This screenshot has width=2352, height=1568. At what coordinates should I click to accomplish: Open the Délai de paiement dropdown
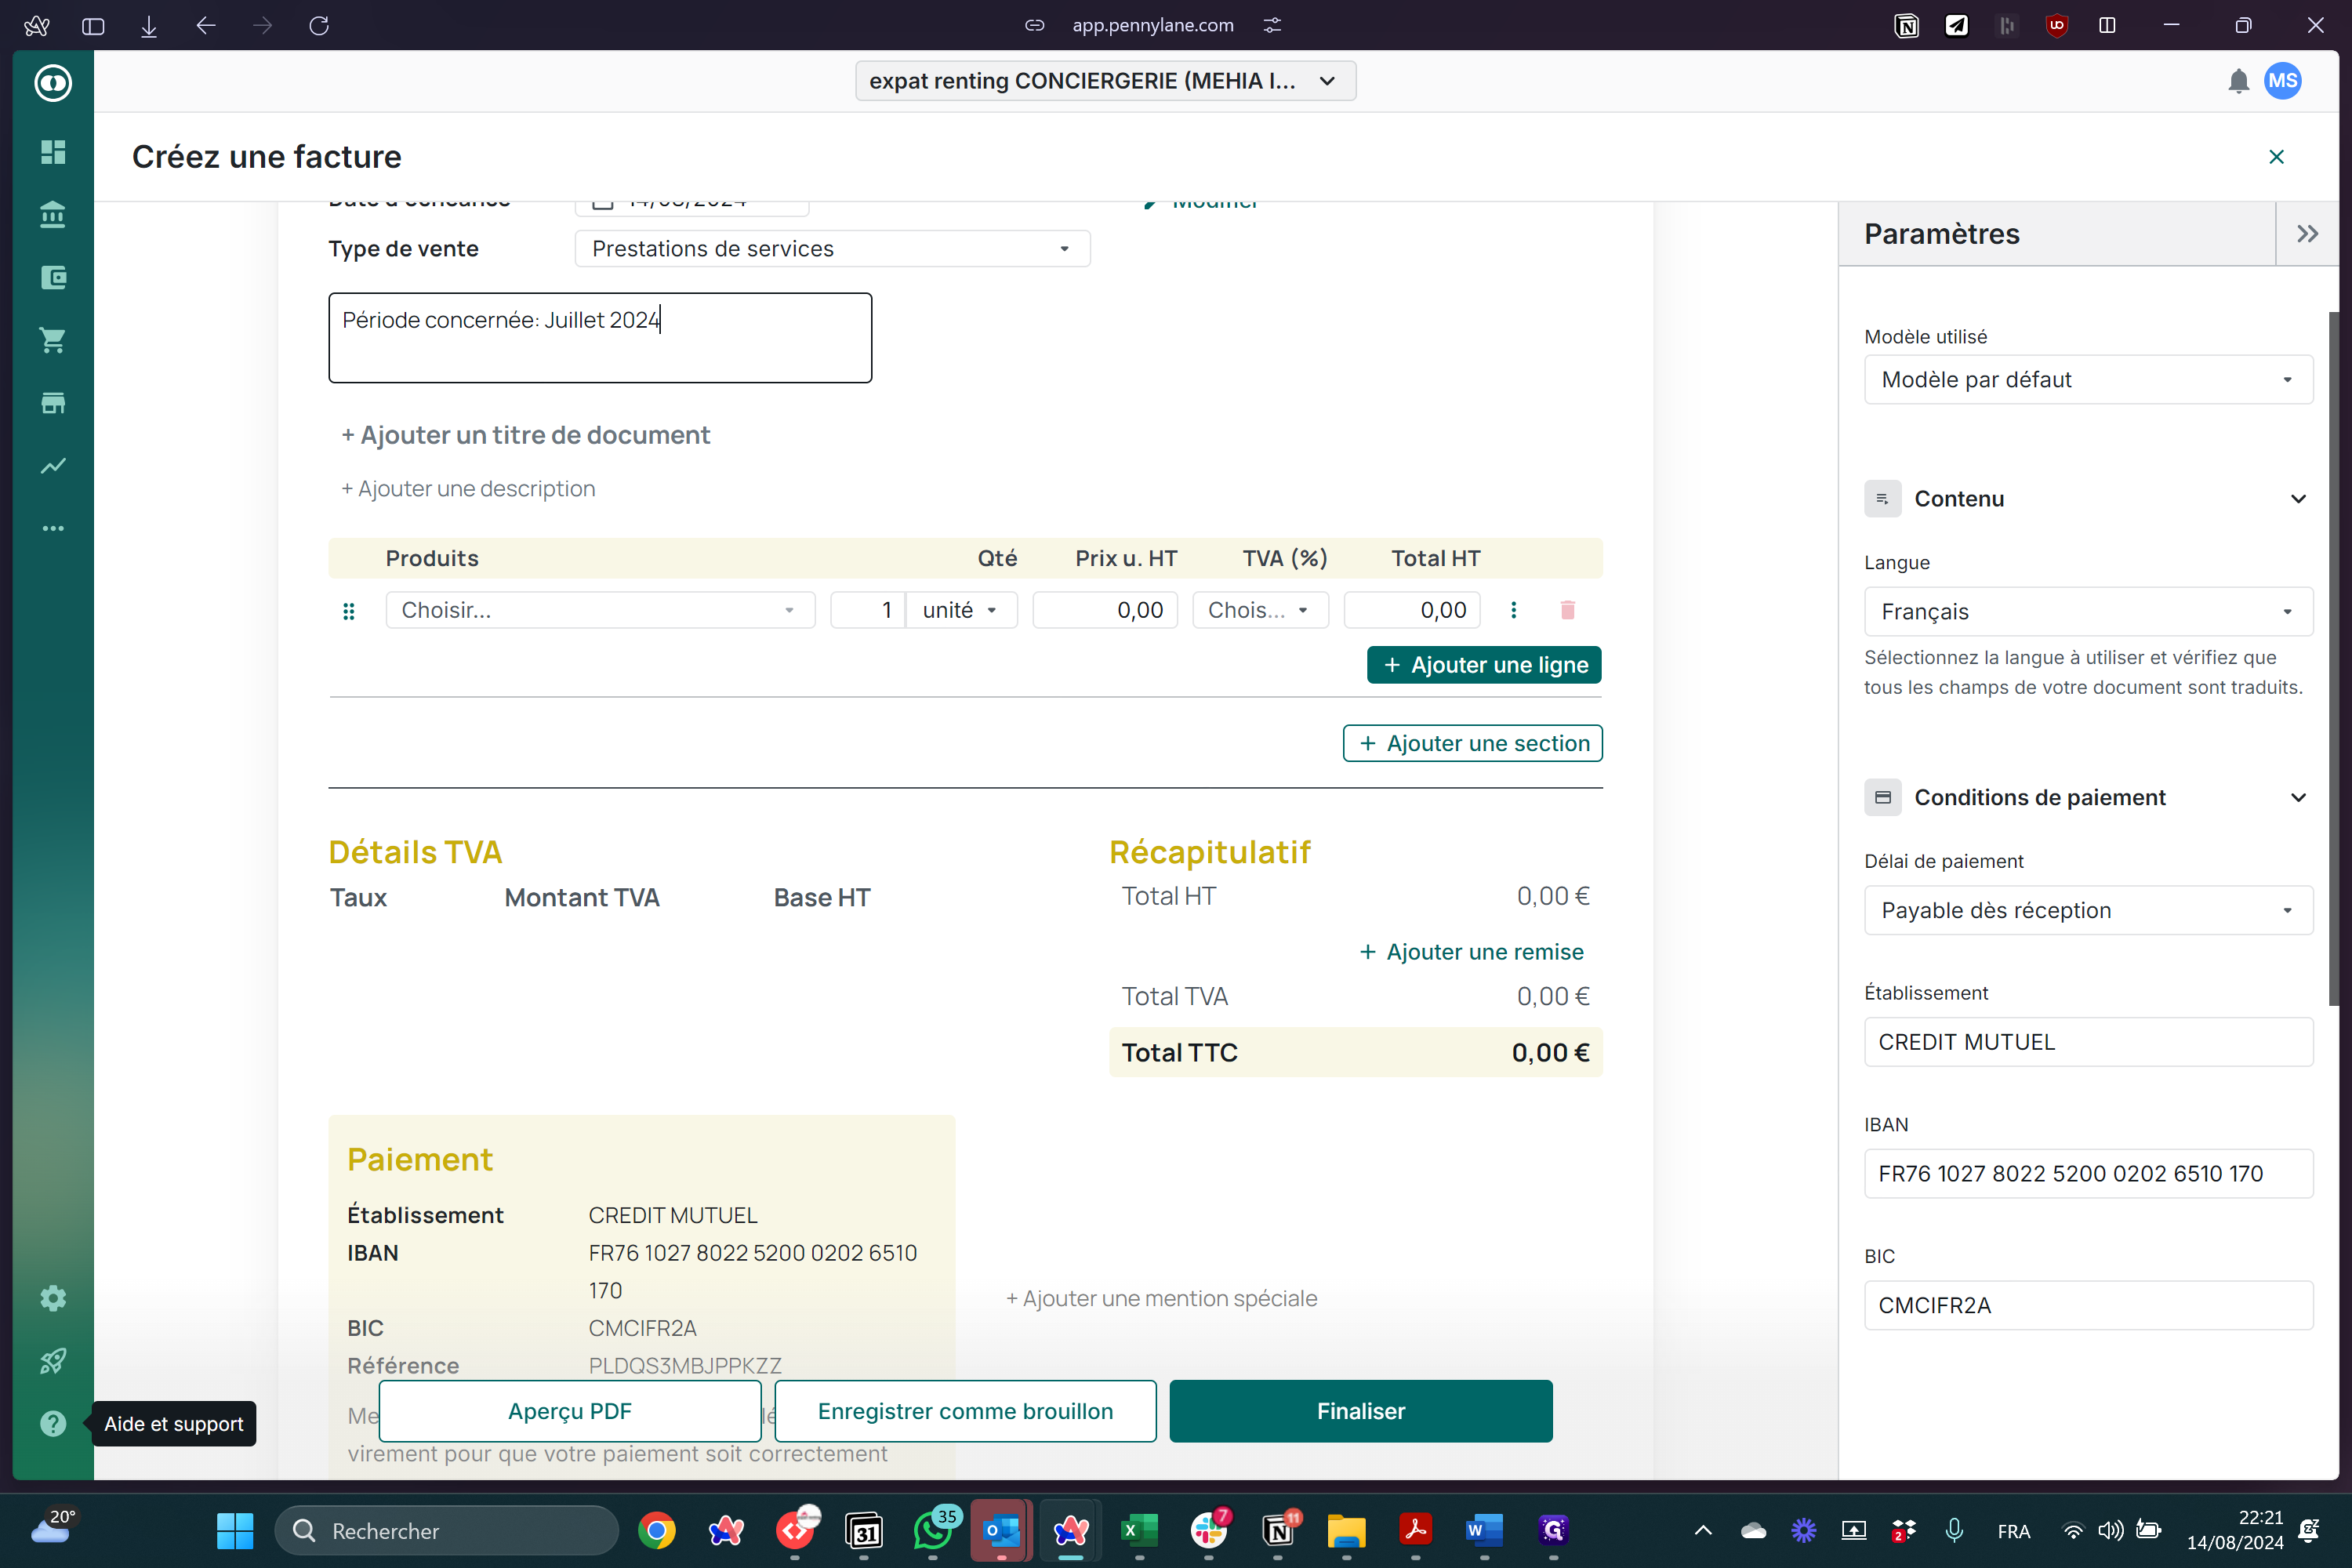[2088, 910]
